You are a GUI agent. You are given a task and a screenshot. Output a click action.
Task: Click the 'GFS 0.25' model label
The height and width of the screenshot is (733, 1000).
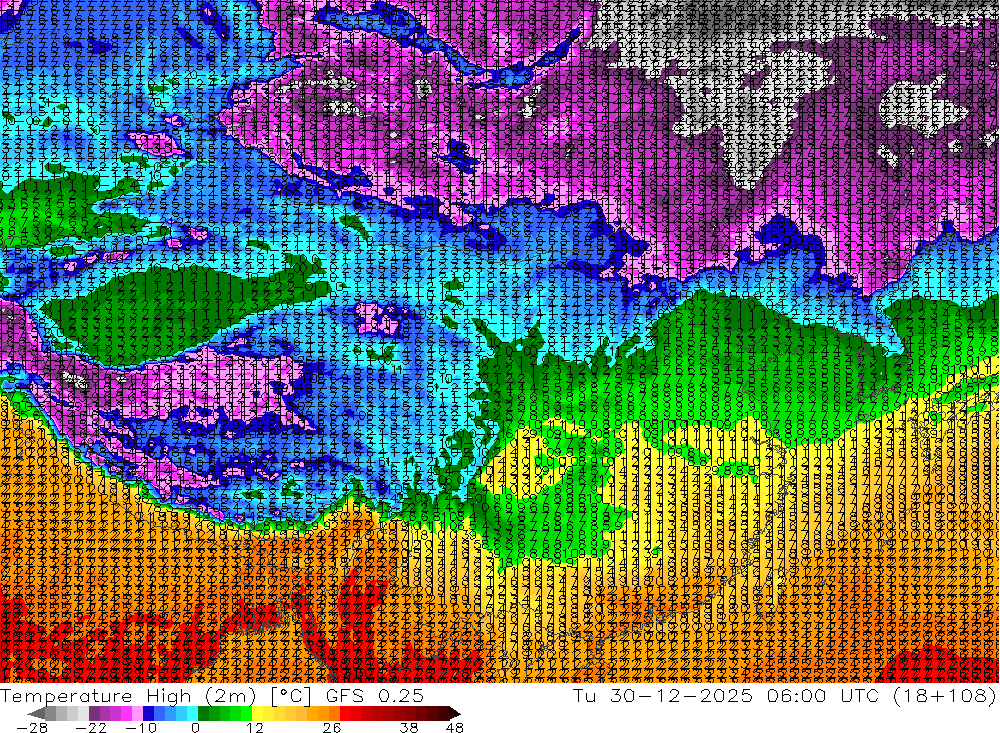click(x=375, y=696)
